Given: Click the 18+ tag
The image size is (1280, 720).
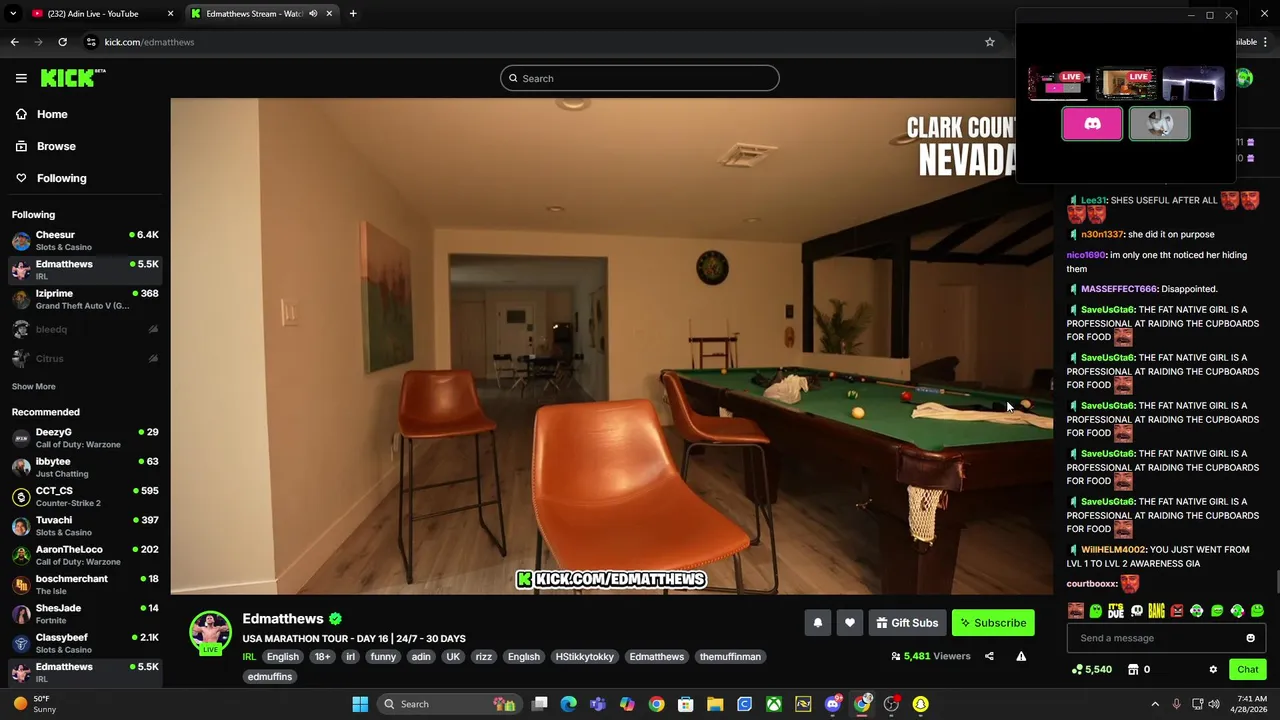Looking at the screenshot, I should tap(322, 657).
